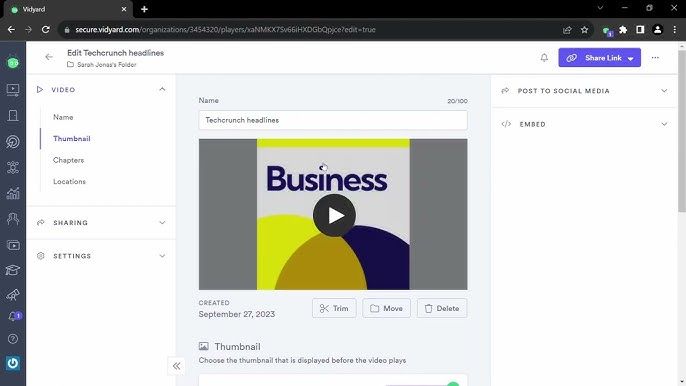Open the Vidyard home logo in sidebar
686x386 pixels.
(x=13, y=63)
